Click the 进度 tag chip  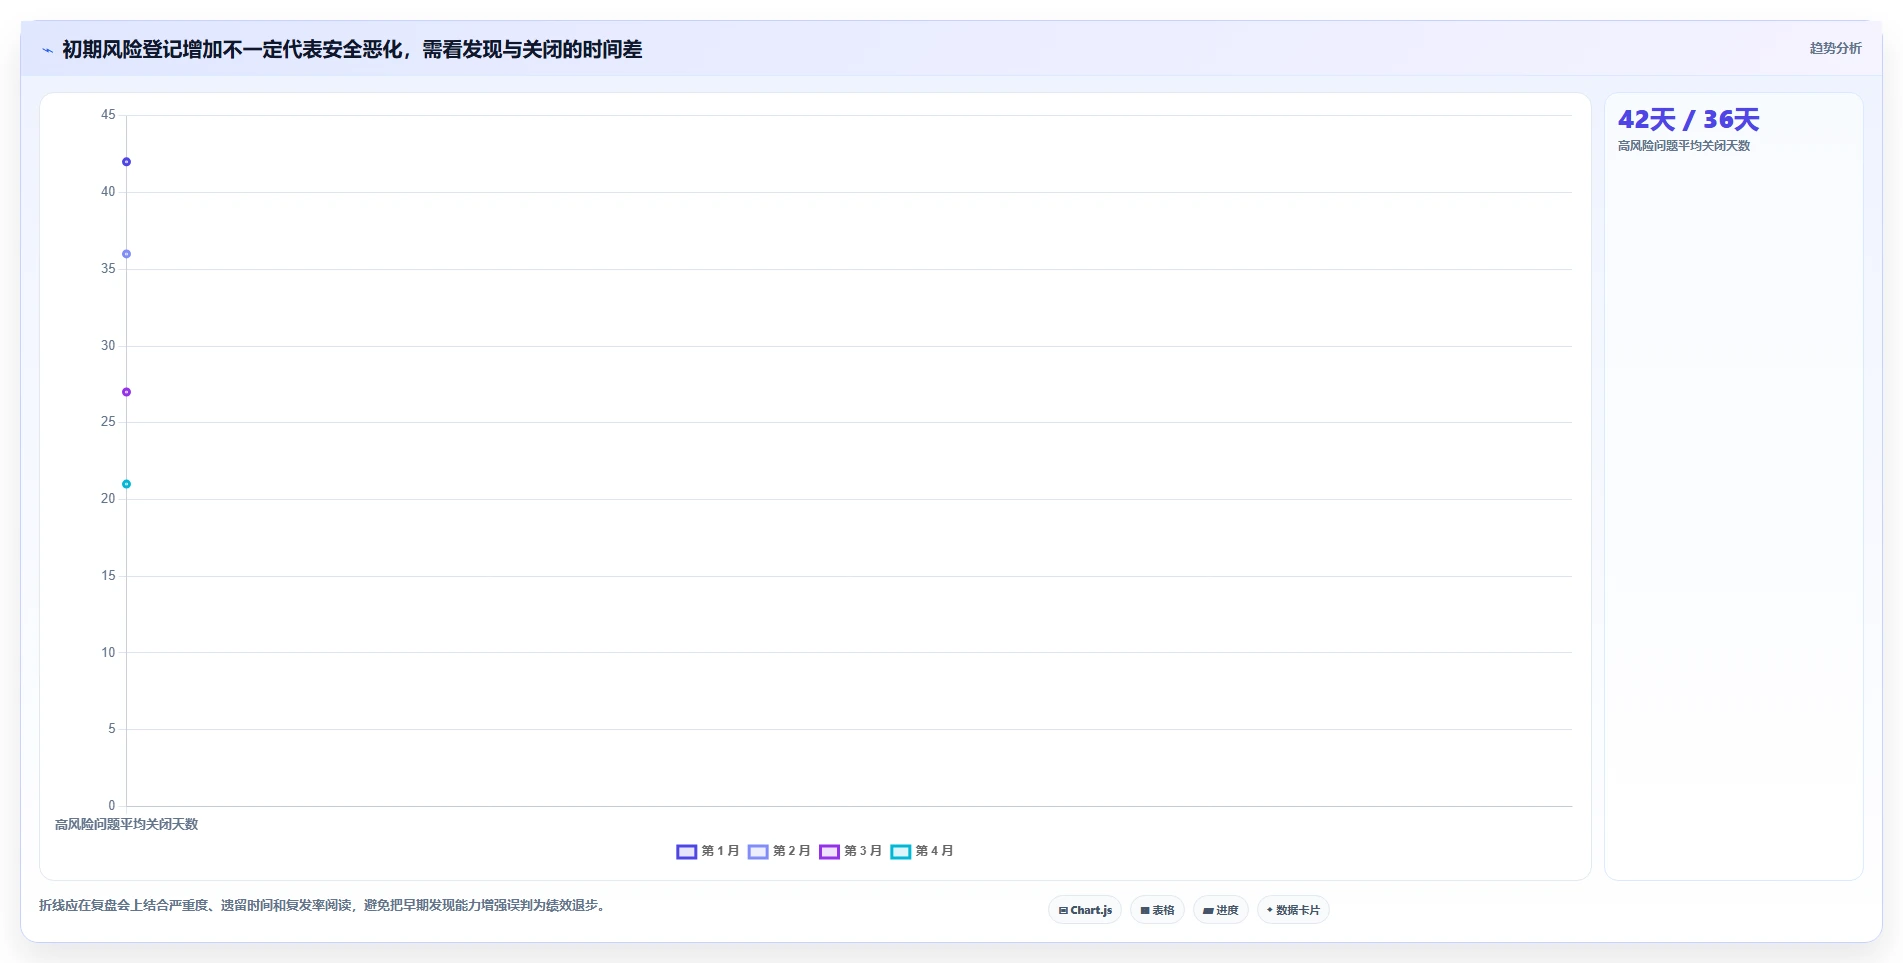[1220, 910]
